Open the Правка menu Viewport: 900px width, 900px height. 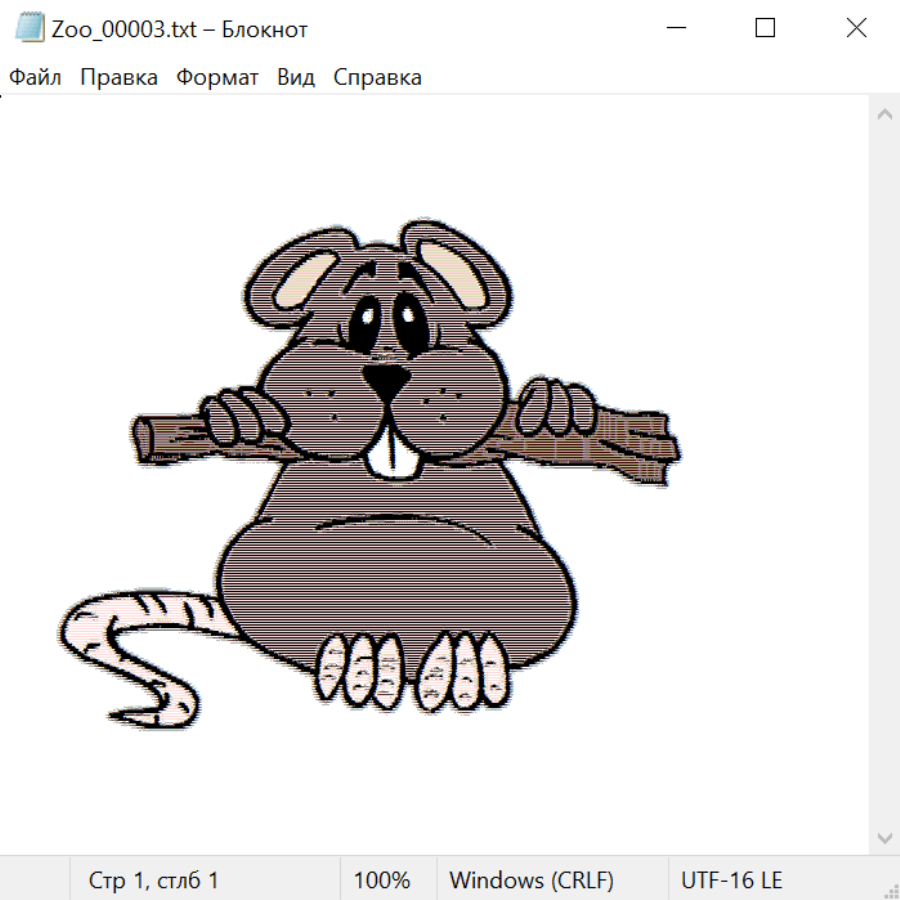pyautogui.click(x=119, y=78)
